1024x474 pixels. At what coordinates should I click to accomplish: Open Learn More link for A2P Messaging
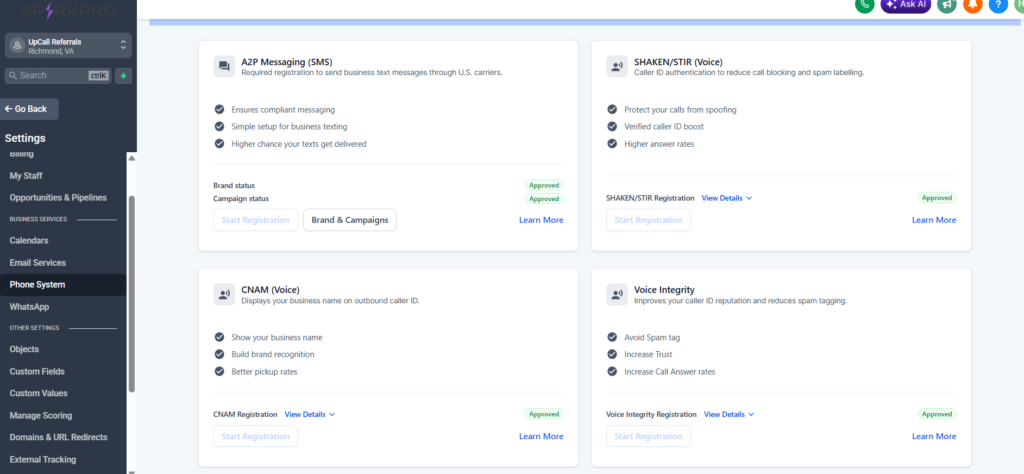541,220
